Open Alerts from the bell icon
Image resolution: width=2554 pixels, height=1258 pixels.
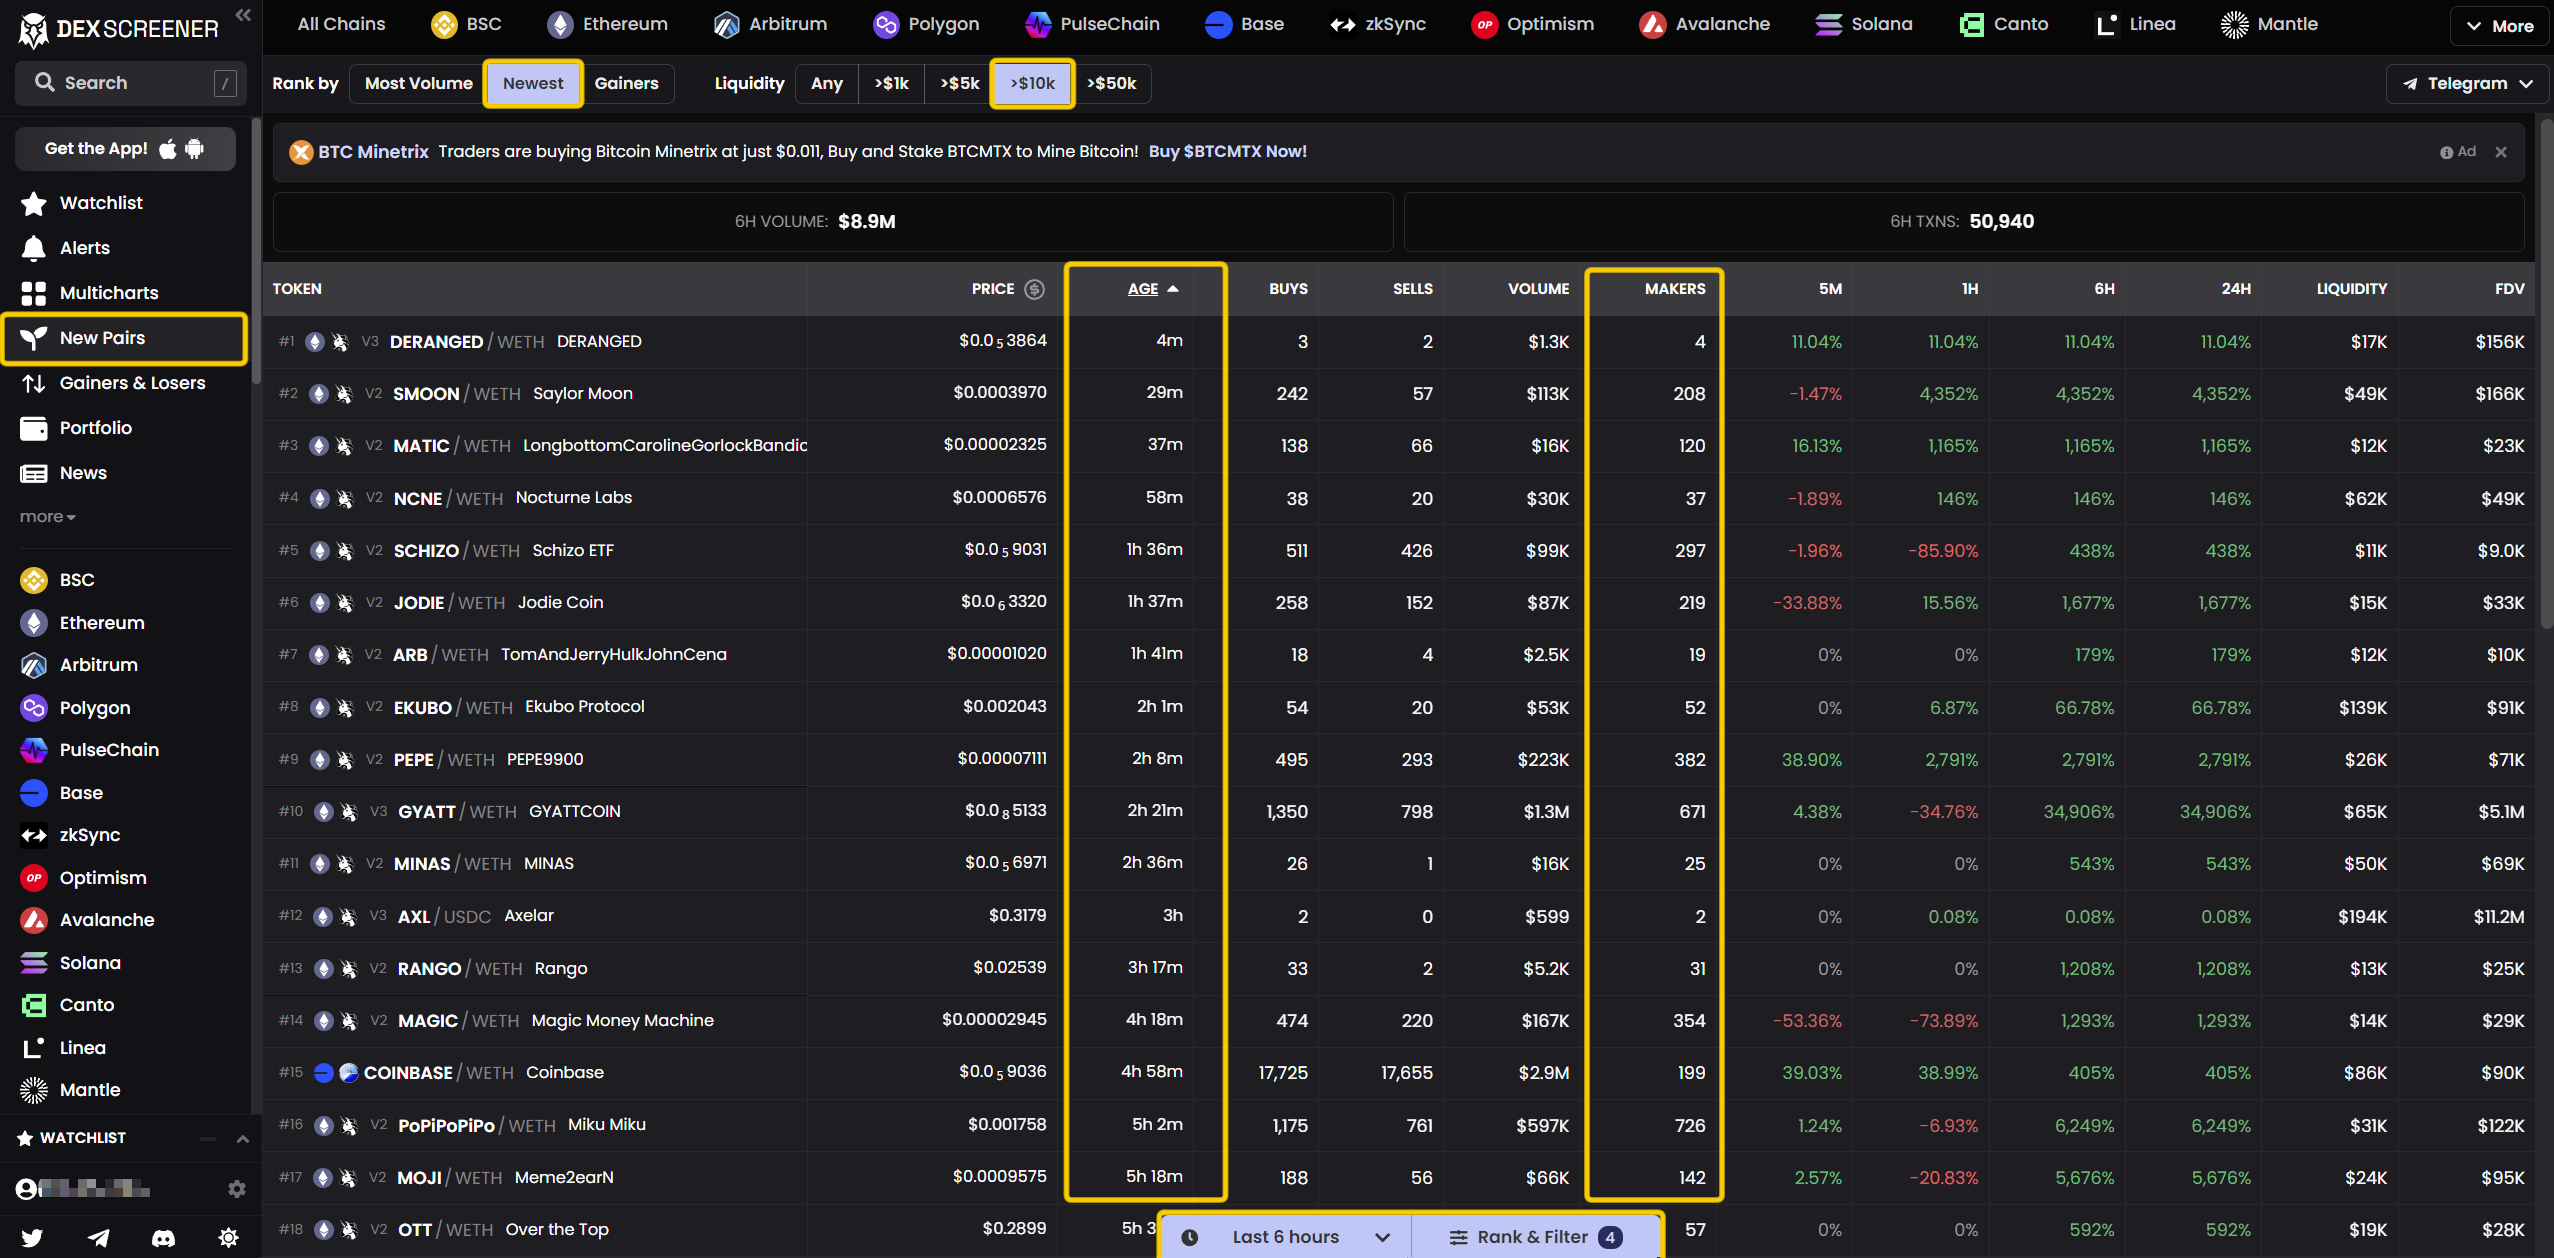click(x=33, y=248)
